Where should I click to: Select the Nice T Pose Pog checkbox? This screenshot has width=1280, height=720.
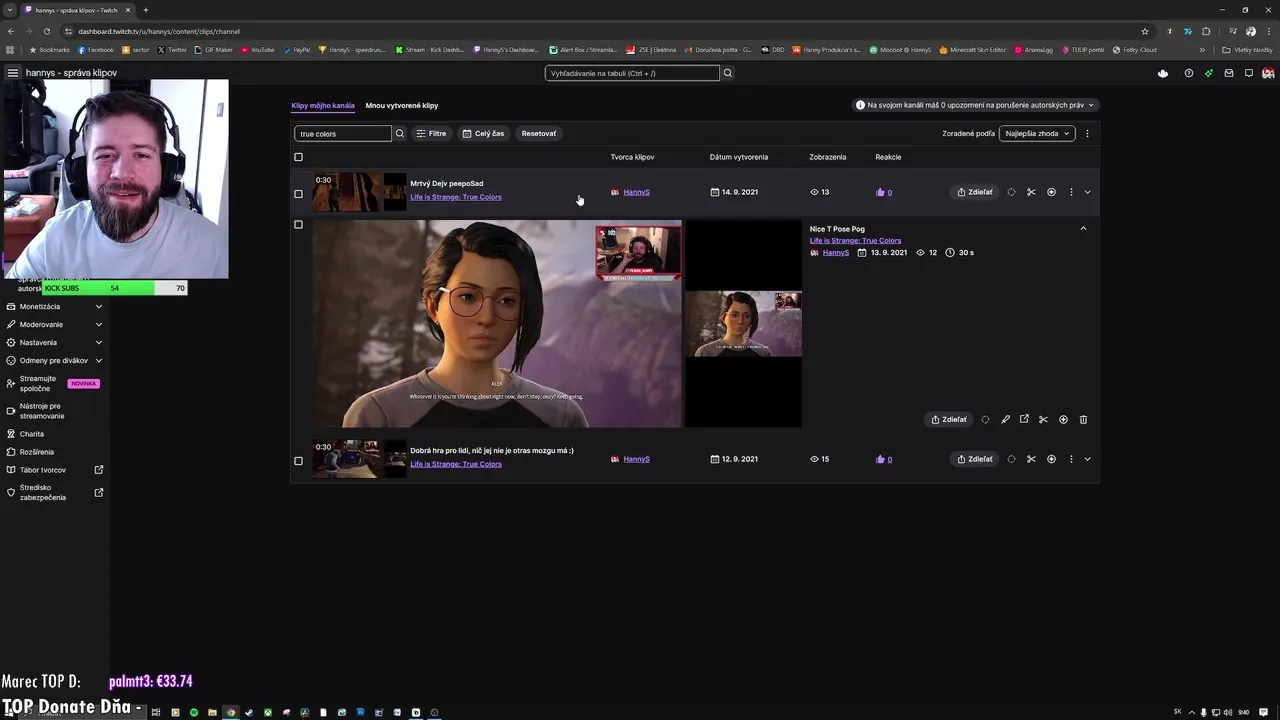(298, 225)
